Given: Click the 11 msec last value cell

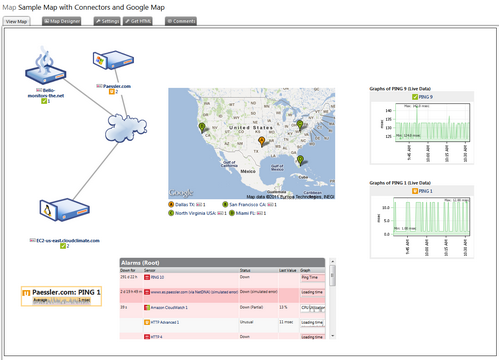Looking at the screenshot, I should pyautogui.click(x=286, y=322).
